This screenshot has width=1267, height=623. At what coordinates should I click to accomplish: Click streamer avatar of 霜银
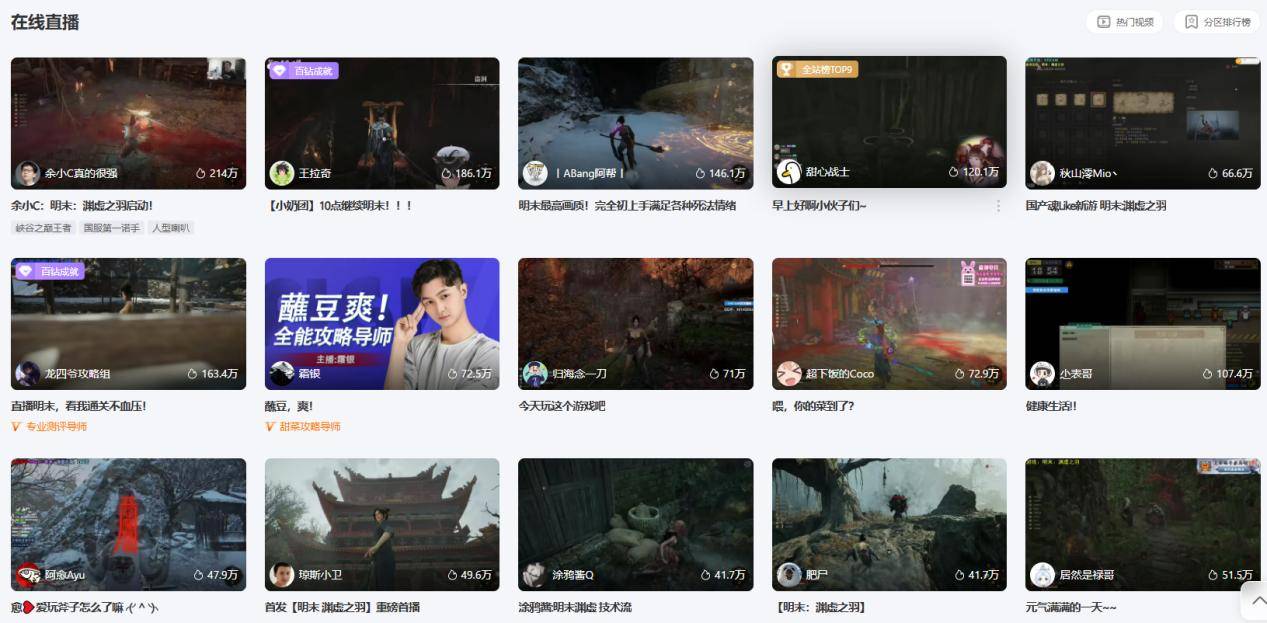[x=282, y=374]
